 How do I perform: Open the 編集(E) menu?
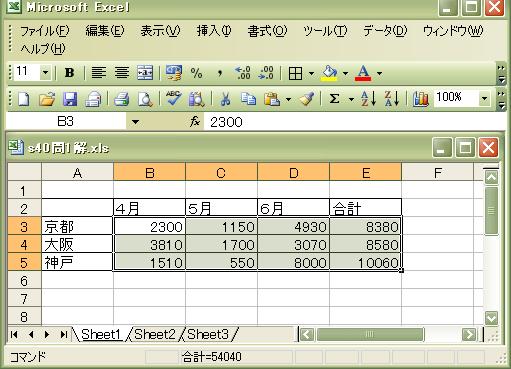click(105, 31)
